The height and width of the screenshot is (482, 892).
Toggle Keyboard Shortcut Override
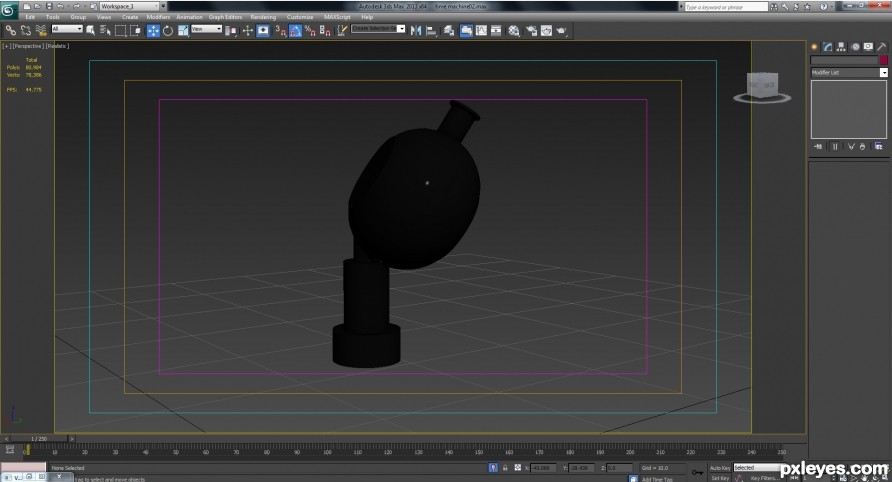(263, 31)
